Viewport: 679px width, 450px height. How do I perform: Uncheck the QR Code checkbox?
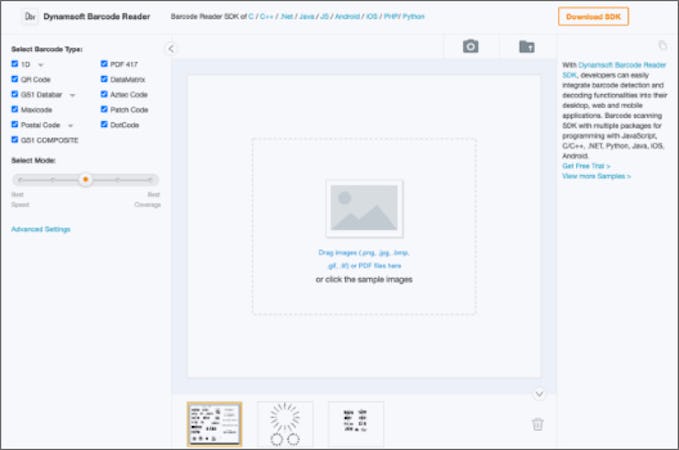pyautogui.click(x=15, y=79)
